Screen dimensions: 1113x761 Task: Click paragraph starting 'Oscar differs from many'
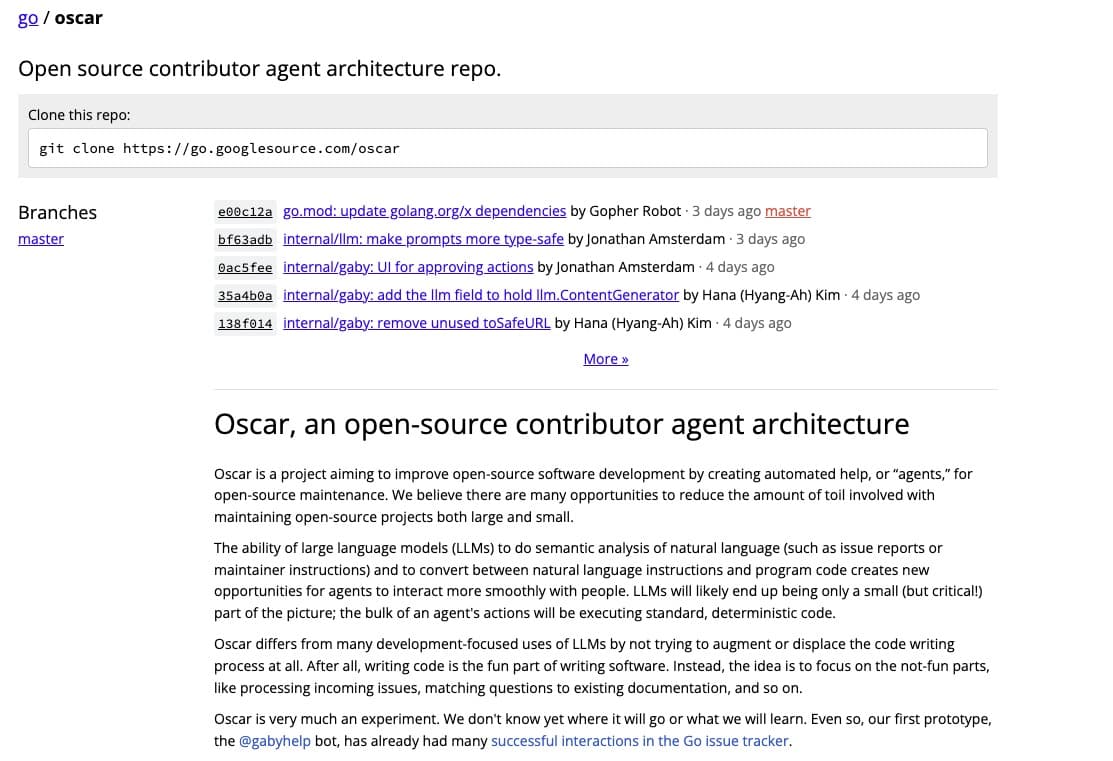602,666
